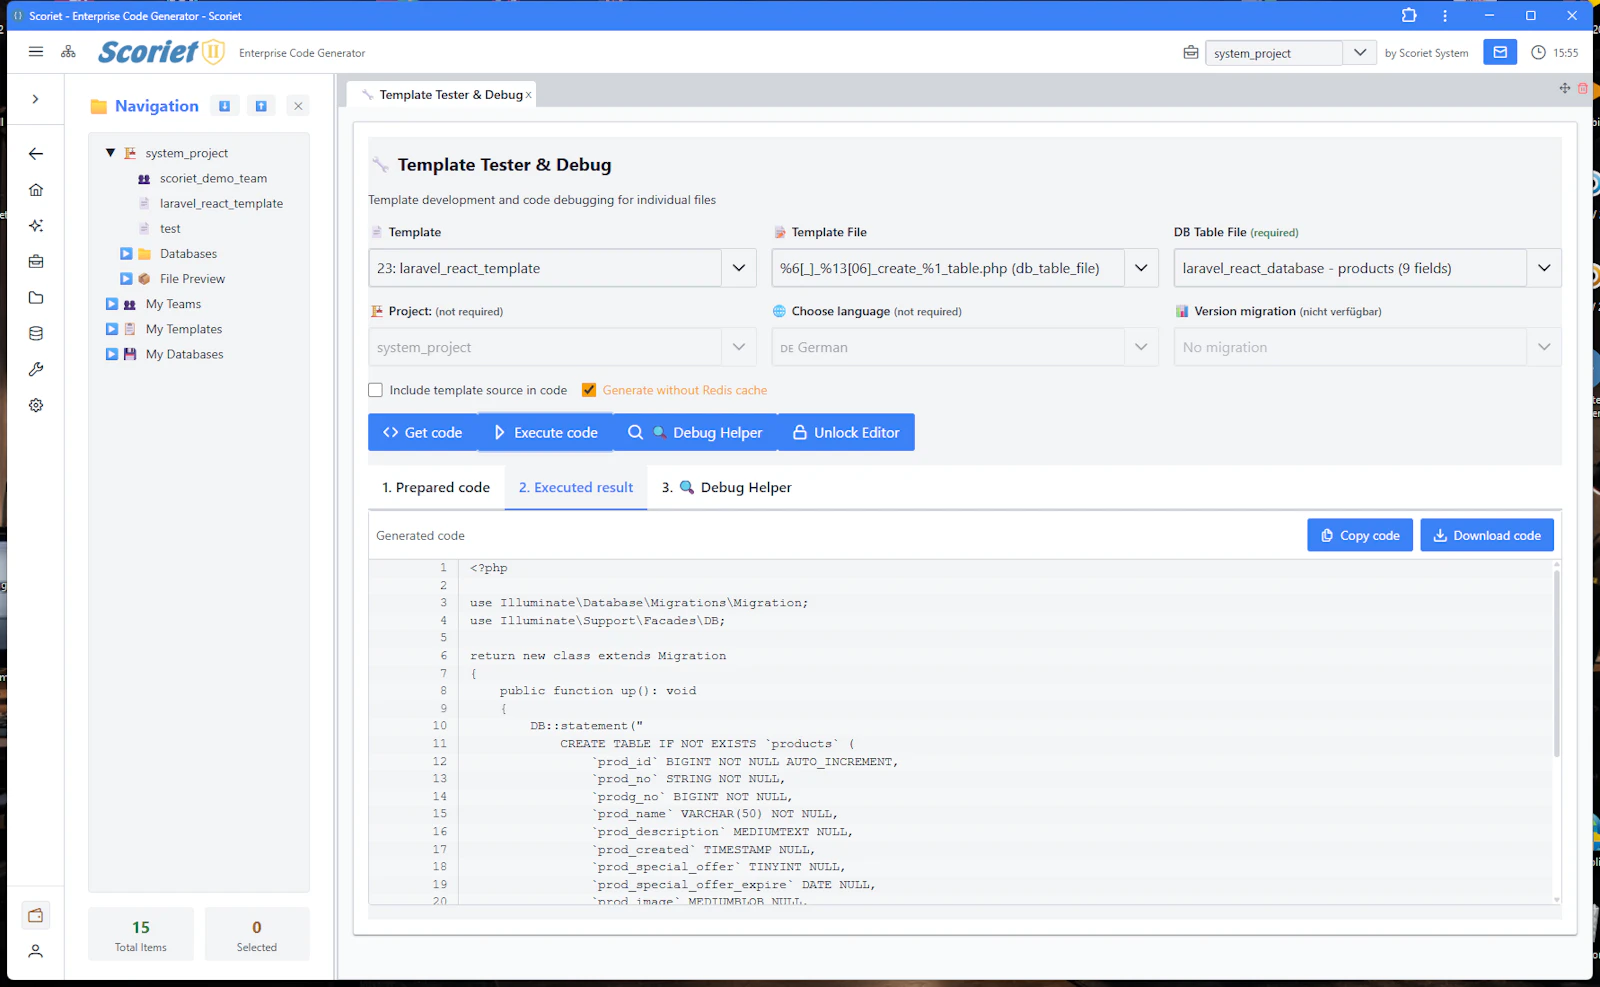Click the briefcase icon beside project selector
Screen dimensions: 1600x987
[1190, 53]
